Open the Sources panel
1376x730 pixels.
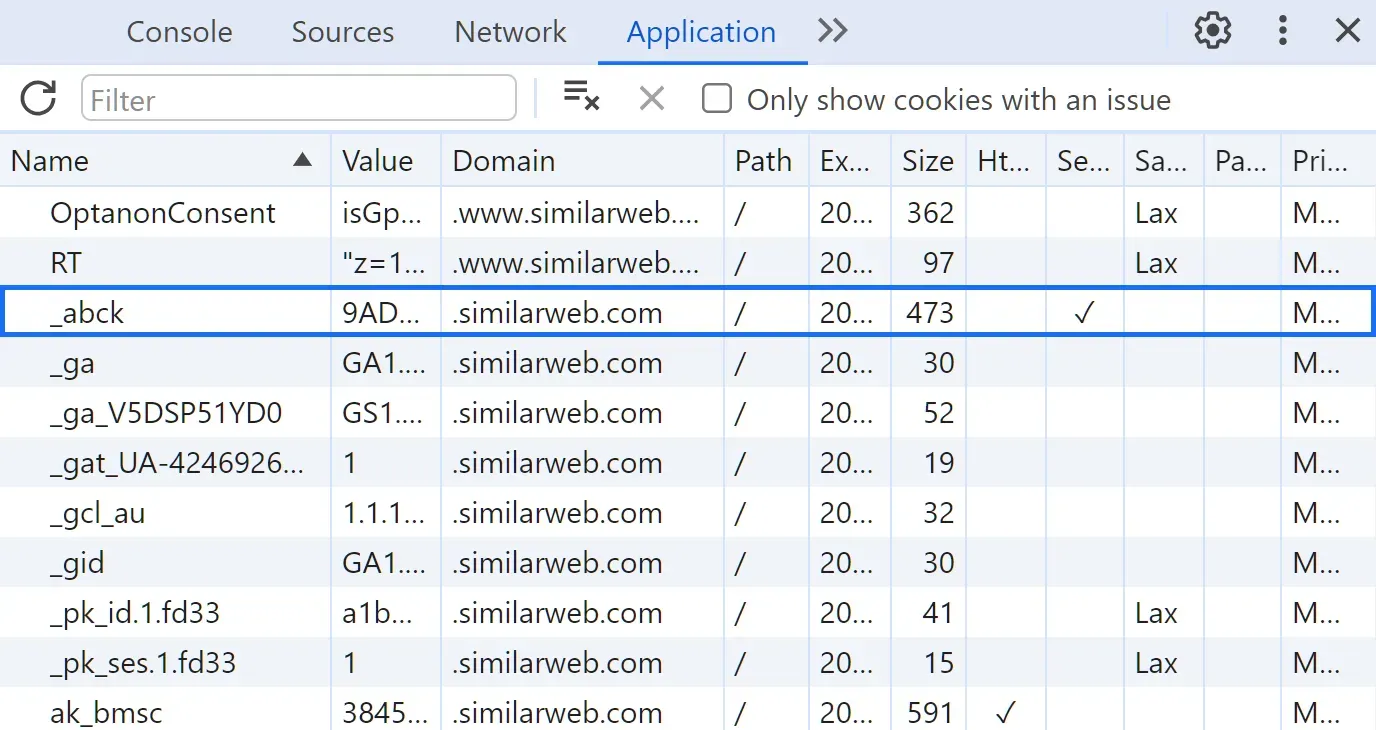coord(342,31)
